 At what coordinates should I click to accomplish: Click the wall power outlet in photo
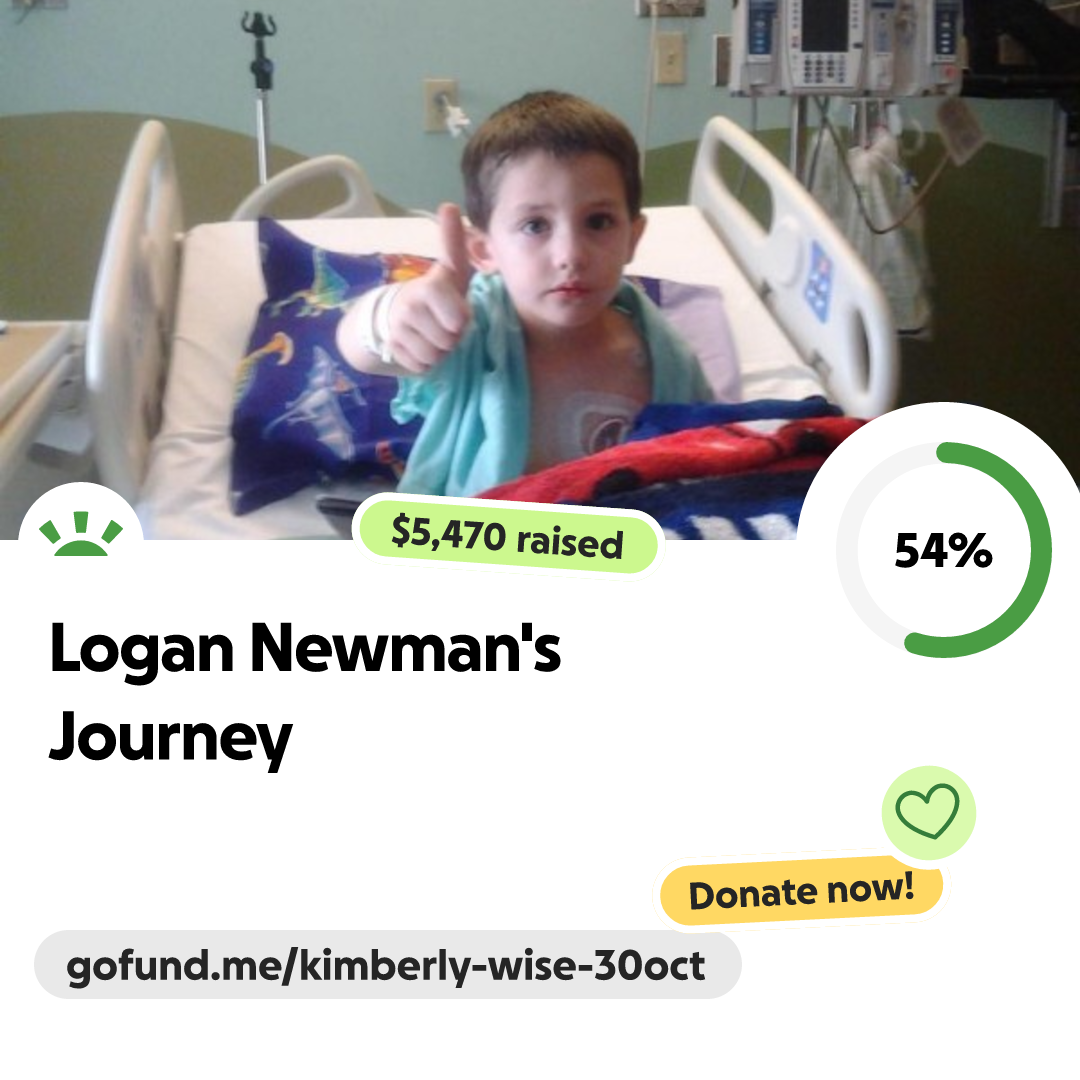click(x=442, y=105)
